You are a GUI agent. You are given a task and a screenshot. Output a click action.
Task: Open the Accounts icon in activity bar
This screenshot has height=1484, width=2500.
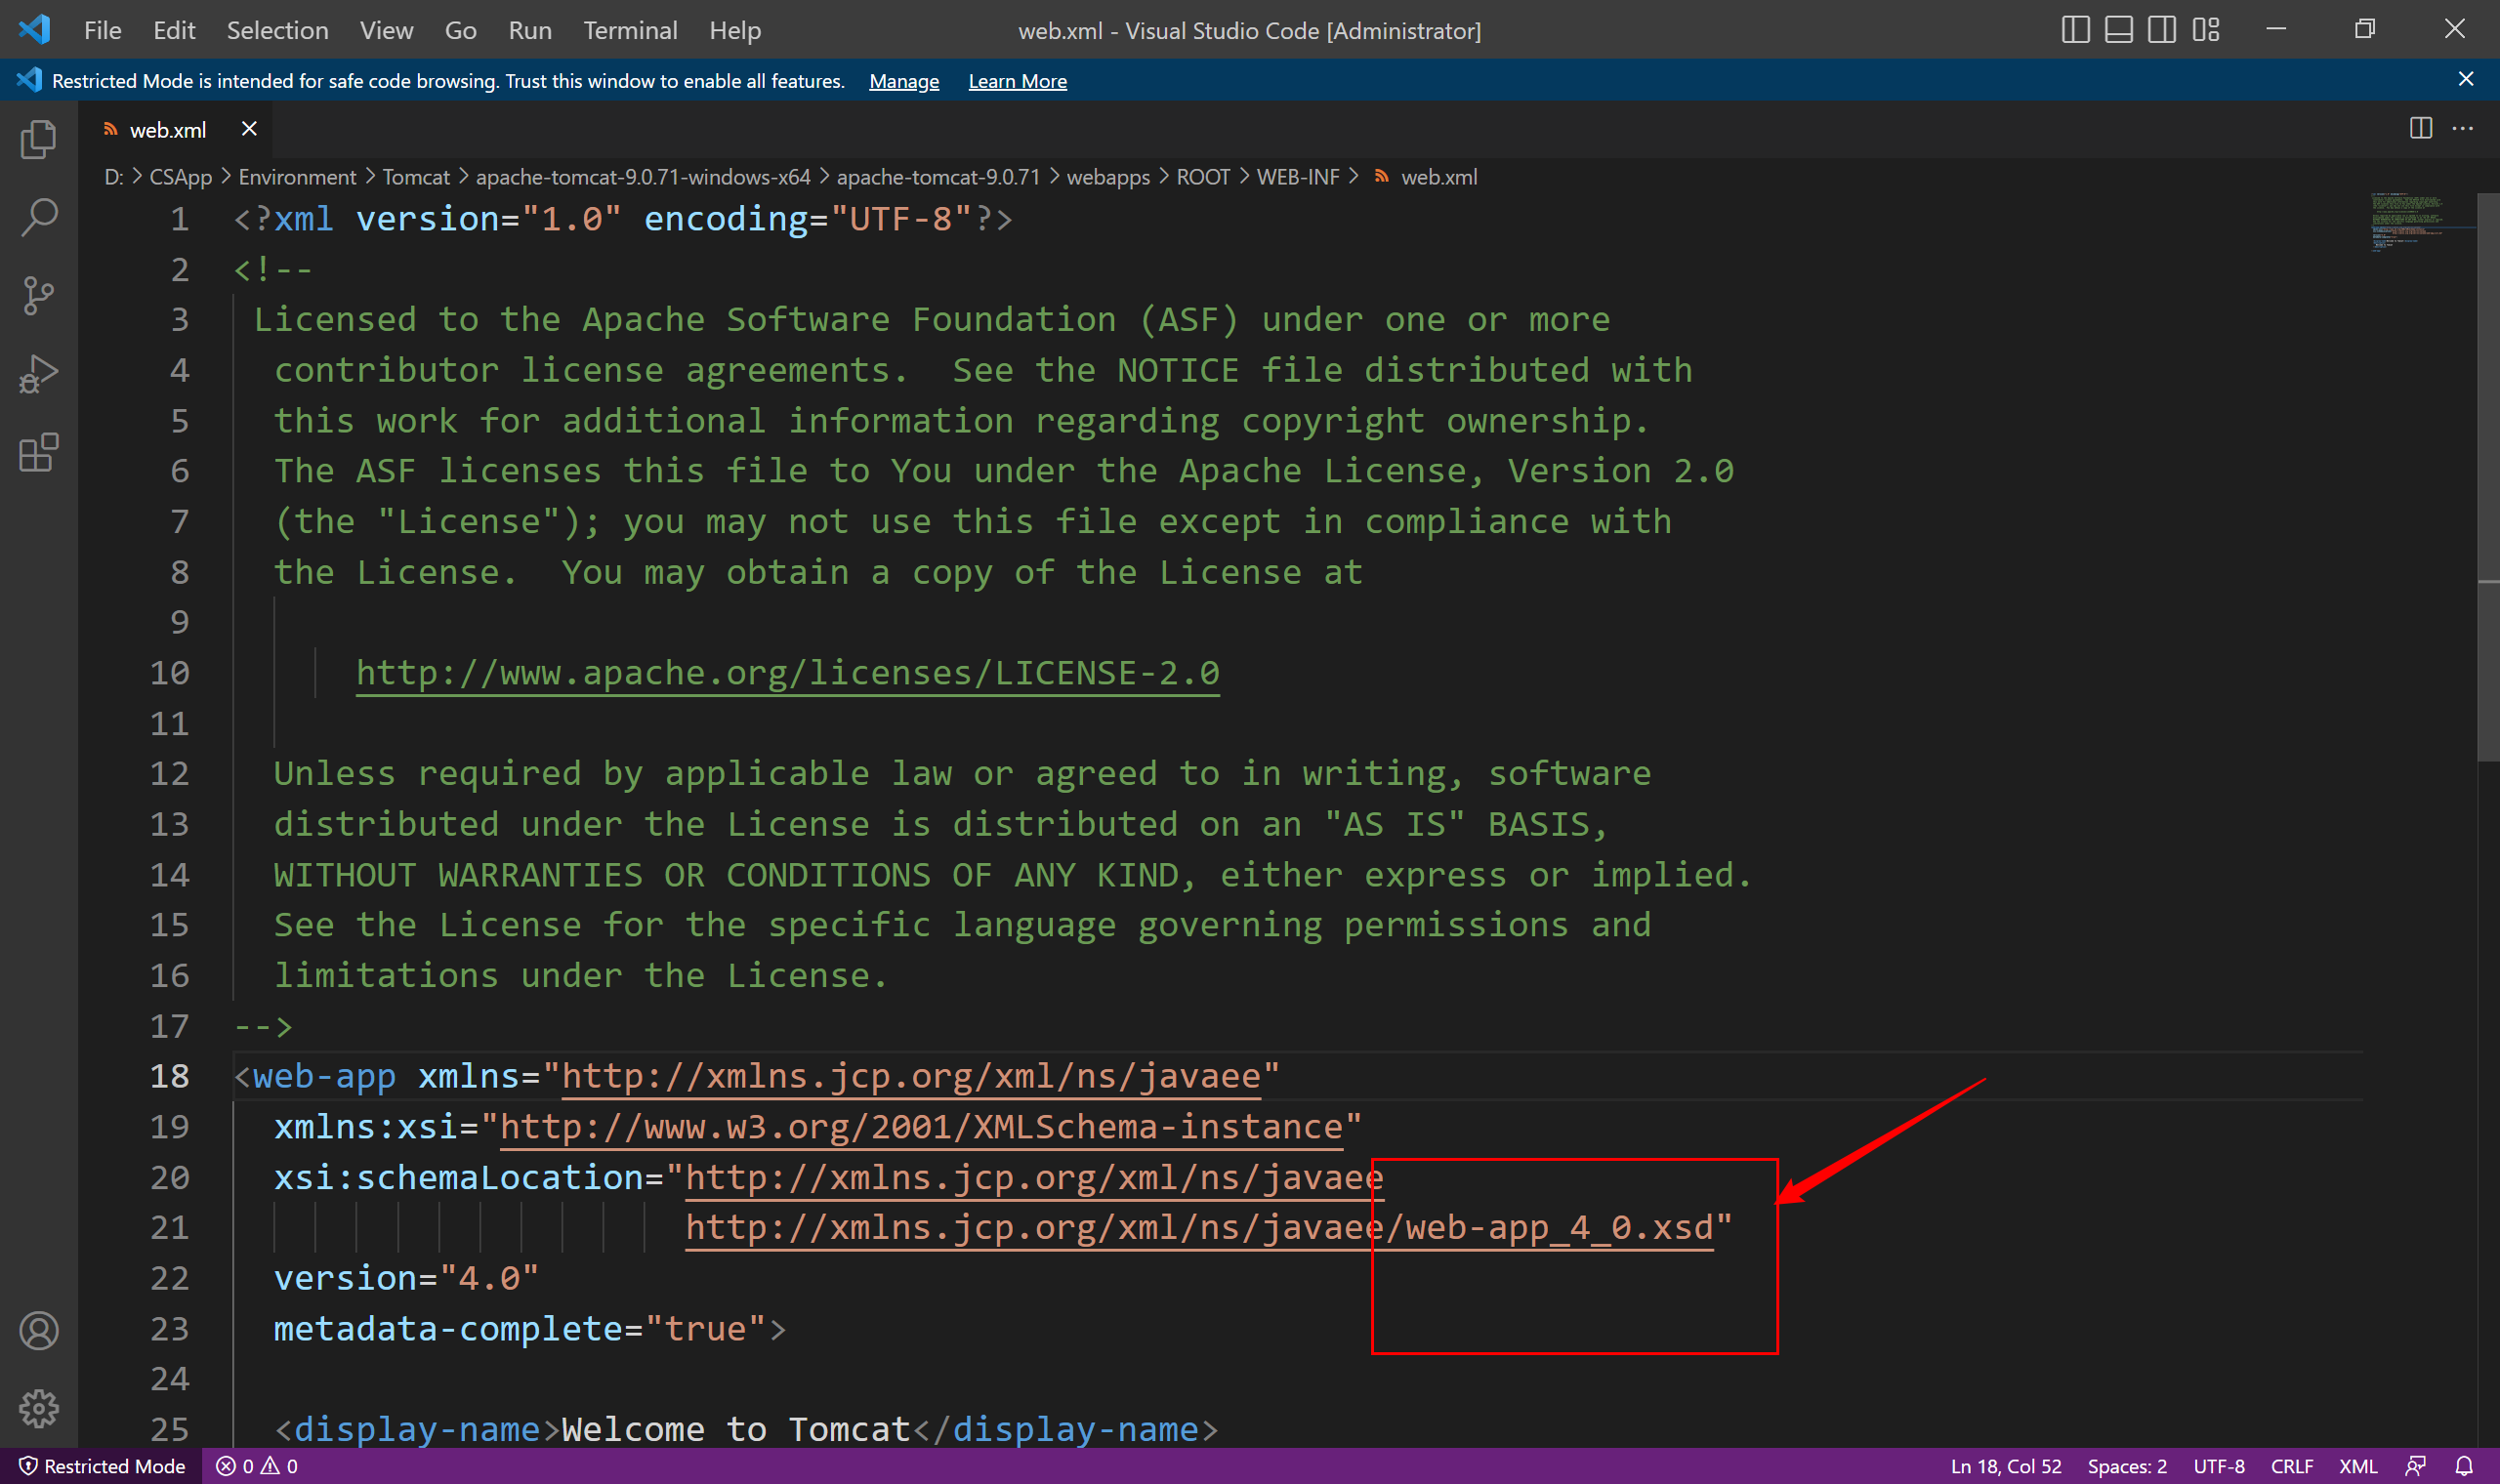coord(39,1331)
